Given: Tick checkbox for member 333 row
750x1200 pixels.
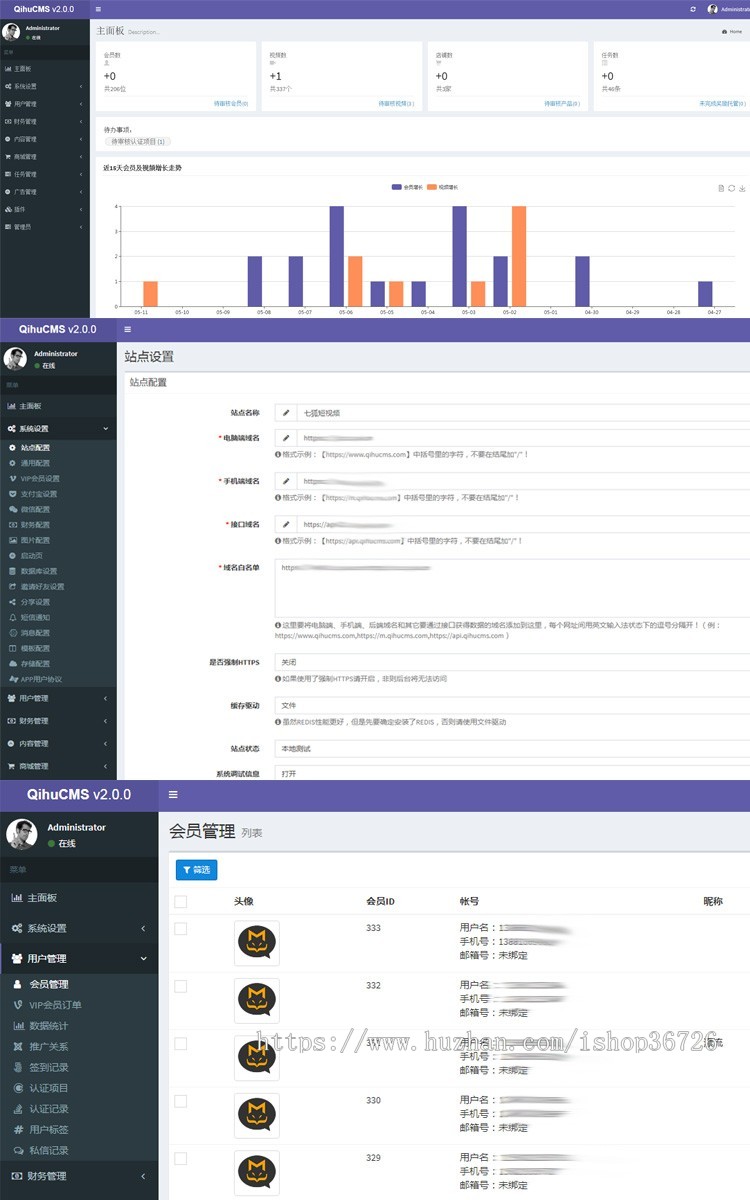Looking at the screenshot, I should pos(180,929).
